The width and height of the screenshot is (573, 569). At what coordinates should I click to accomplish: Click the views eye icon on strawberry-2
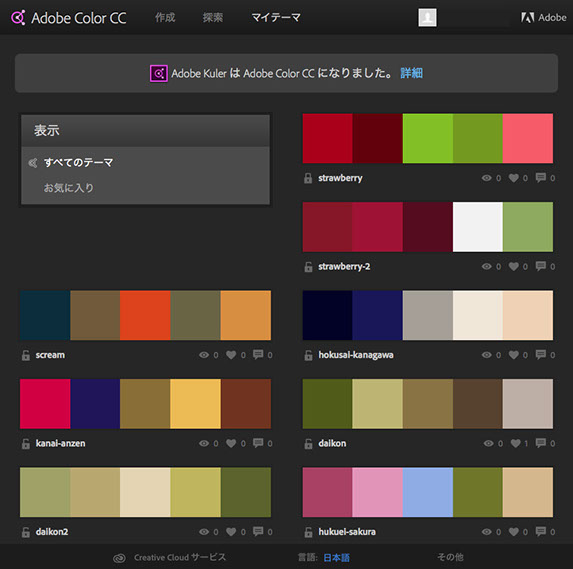486,266
